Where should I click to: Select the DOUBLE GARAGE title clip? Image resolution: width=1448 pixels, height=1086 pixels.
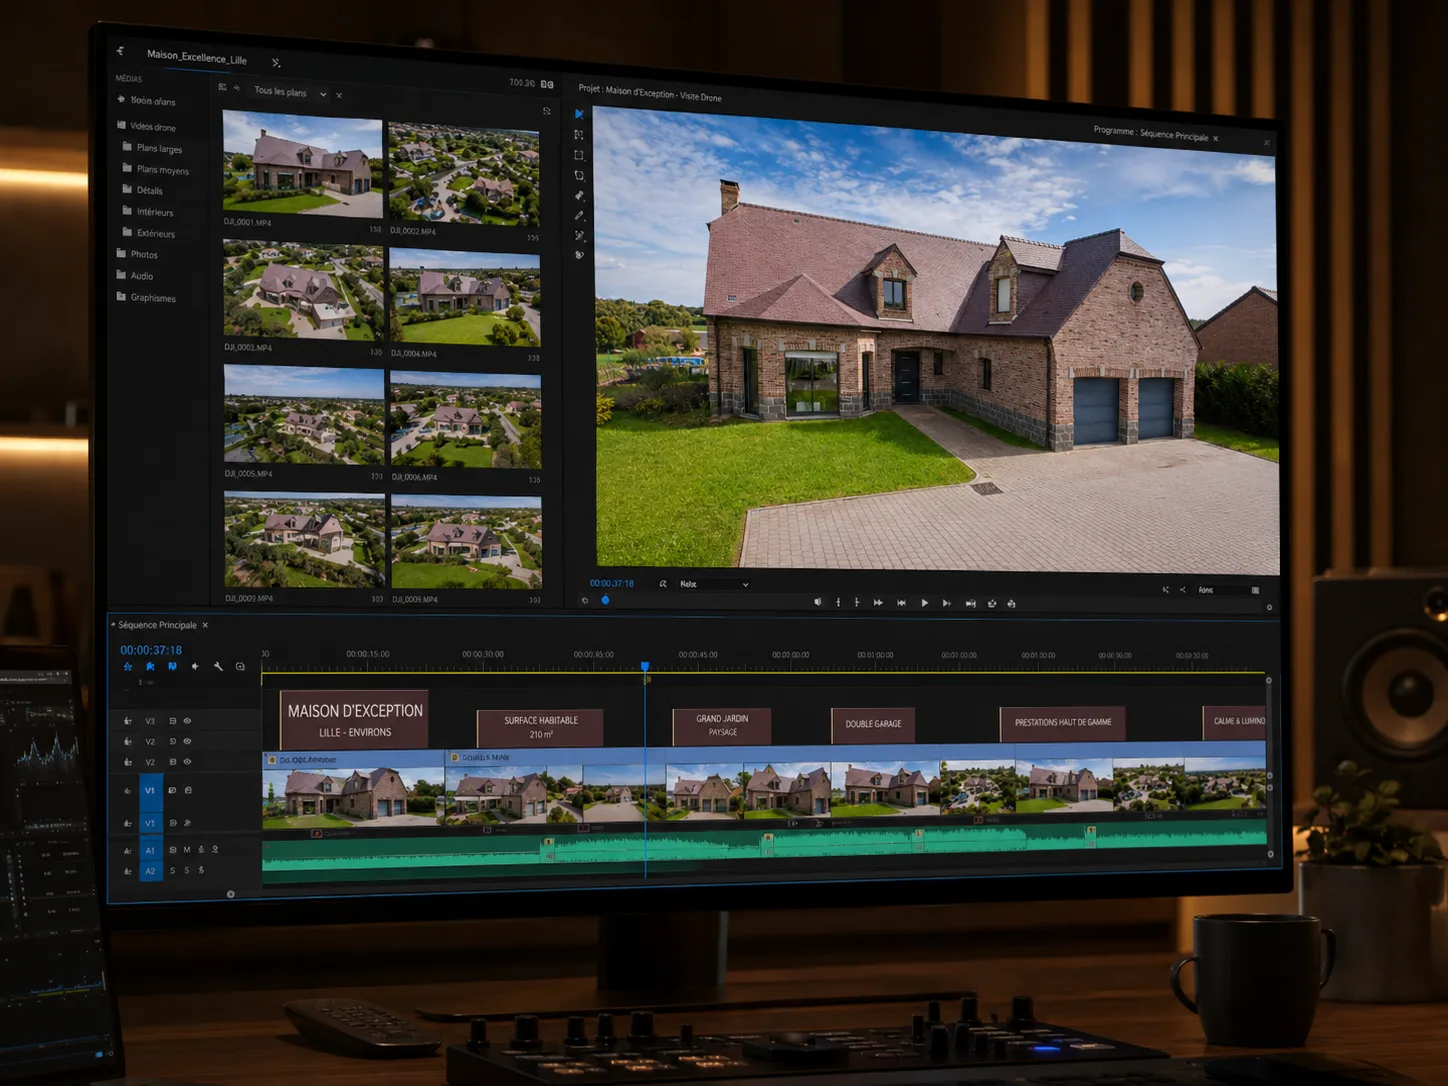pos(873,724)
